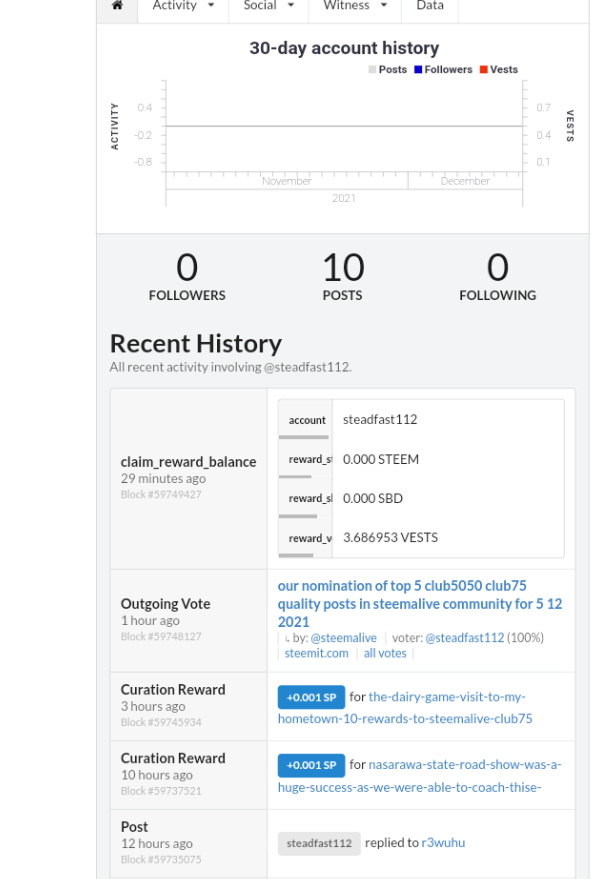601x879 pixels.
Task: Select the 0.000 SBD value
Action: pyautogui.click(x=373, y=498)
